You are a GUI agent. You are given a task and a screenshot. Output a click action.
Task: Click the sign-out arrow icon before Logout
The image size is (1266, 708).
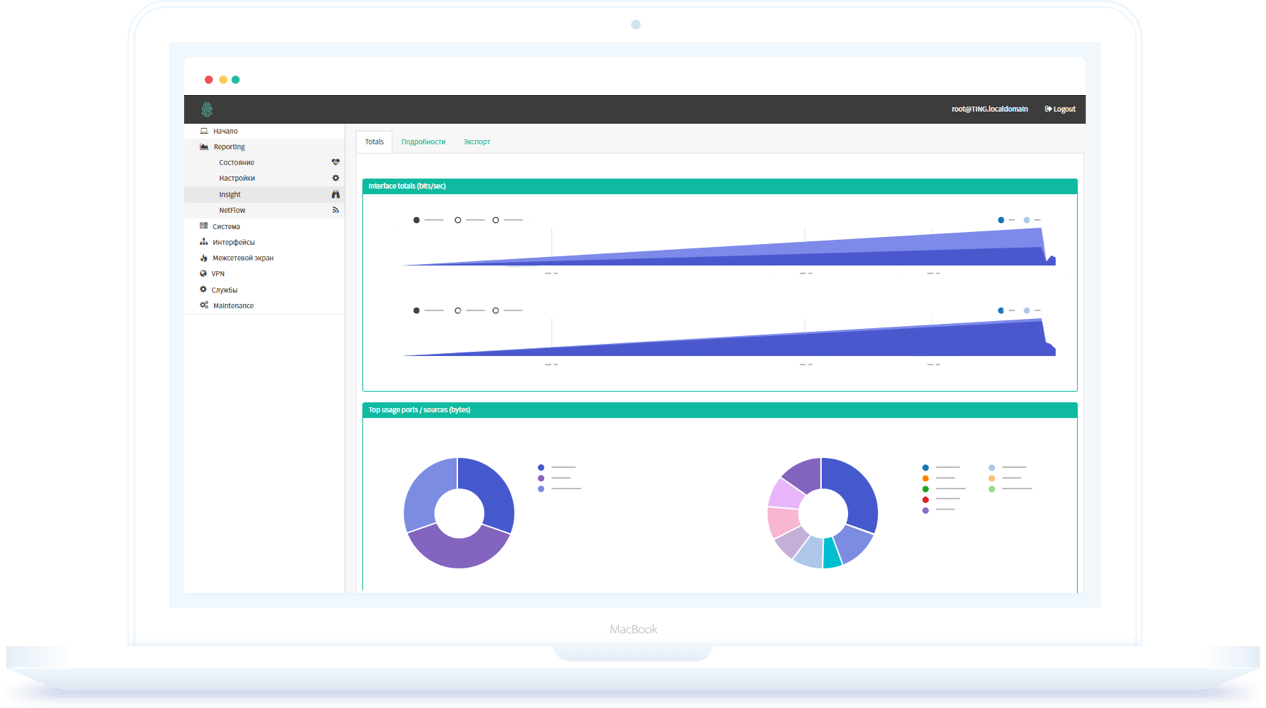pyautogui.click(x=1048, y=109)
